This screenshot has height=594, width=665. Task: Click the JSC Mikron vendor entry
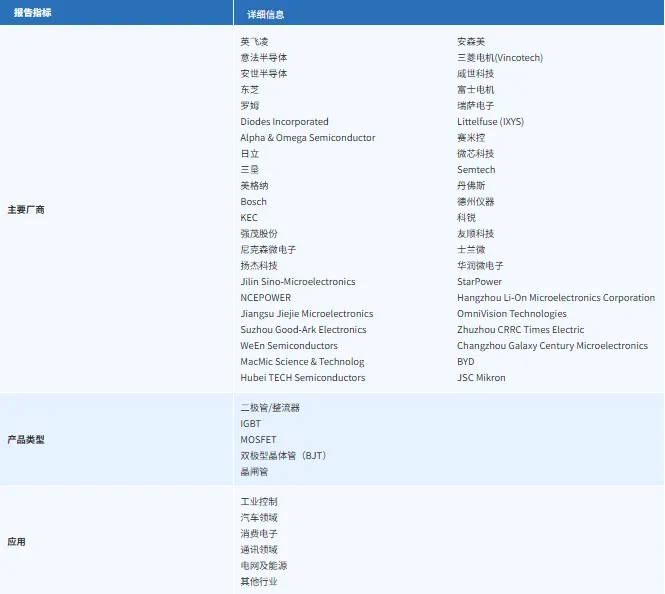(x=481, y=378)
